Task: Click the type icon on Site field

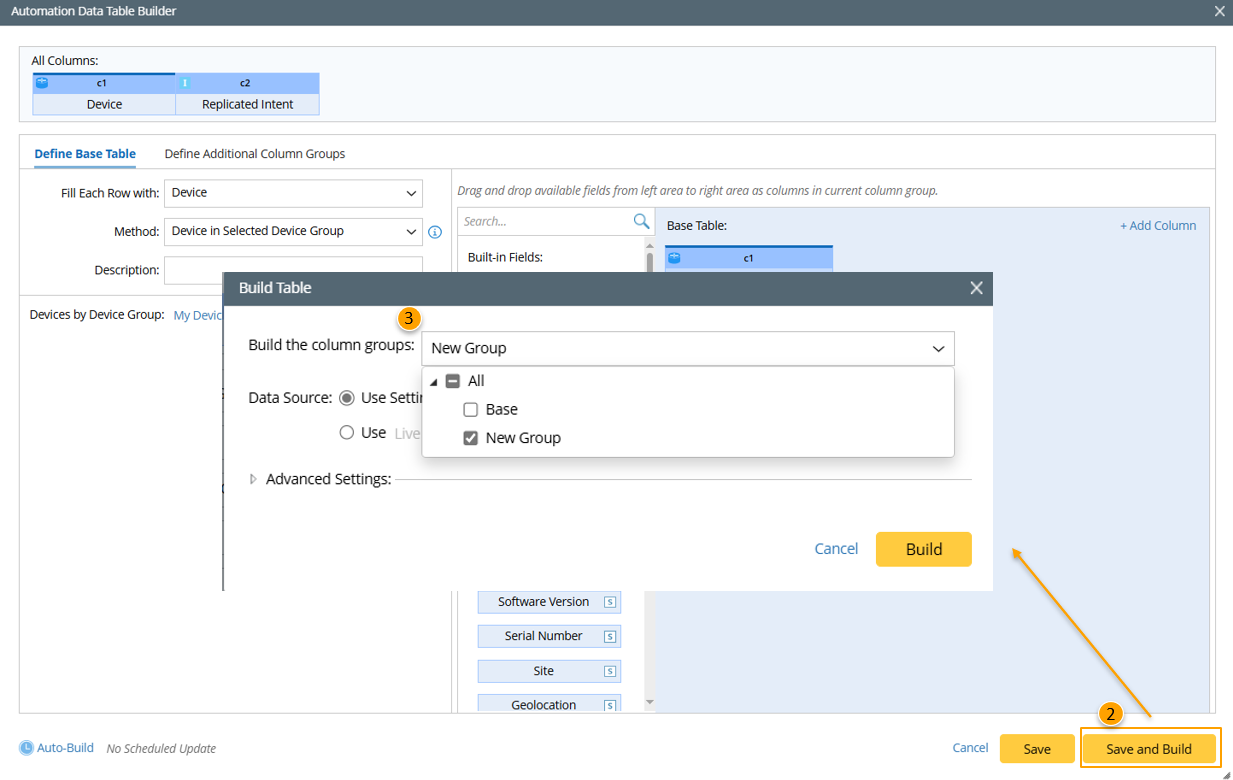Action: pos(610,671)
